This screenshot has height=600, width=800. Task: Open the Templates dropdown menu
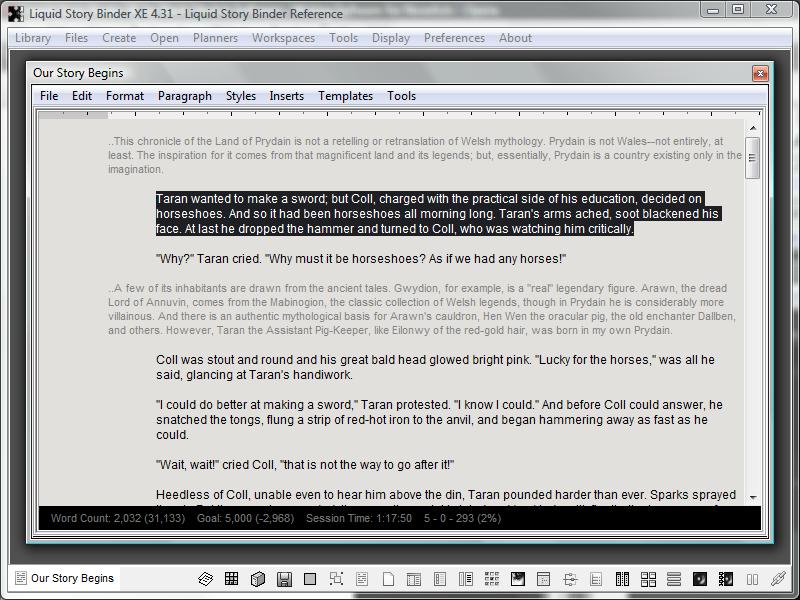click(x=345, y=96)
